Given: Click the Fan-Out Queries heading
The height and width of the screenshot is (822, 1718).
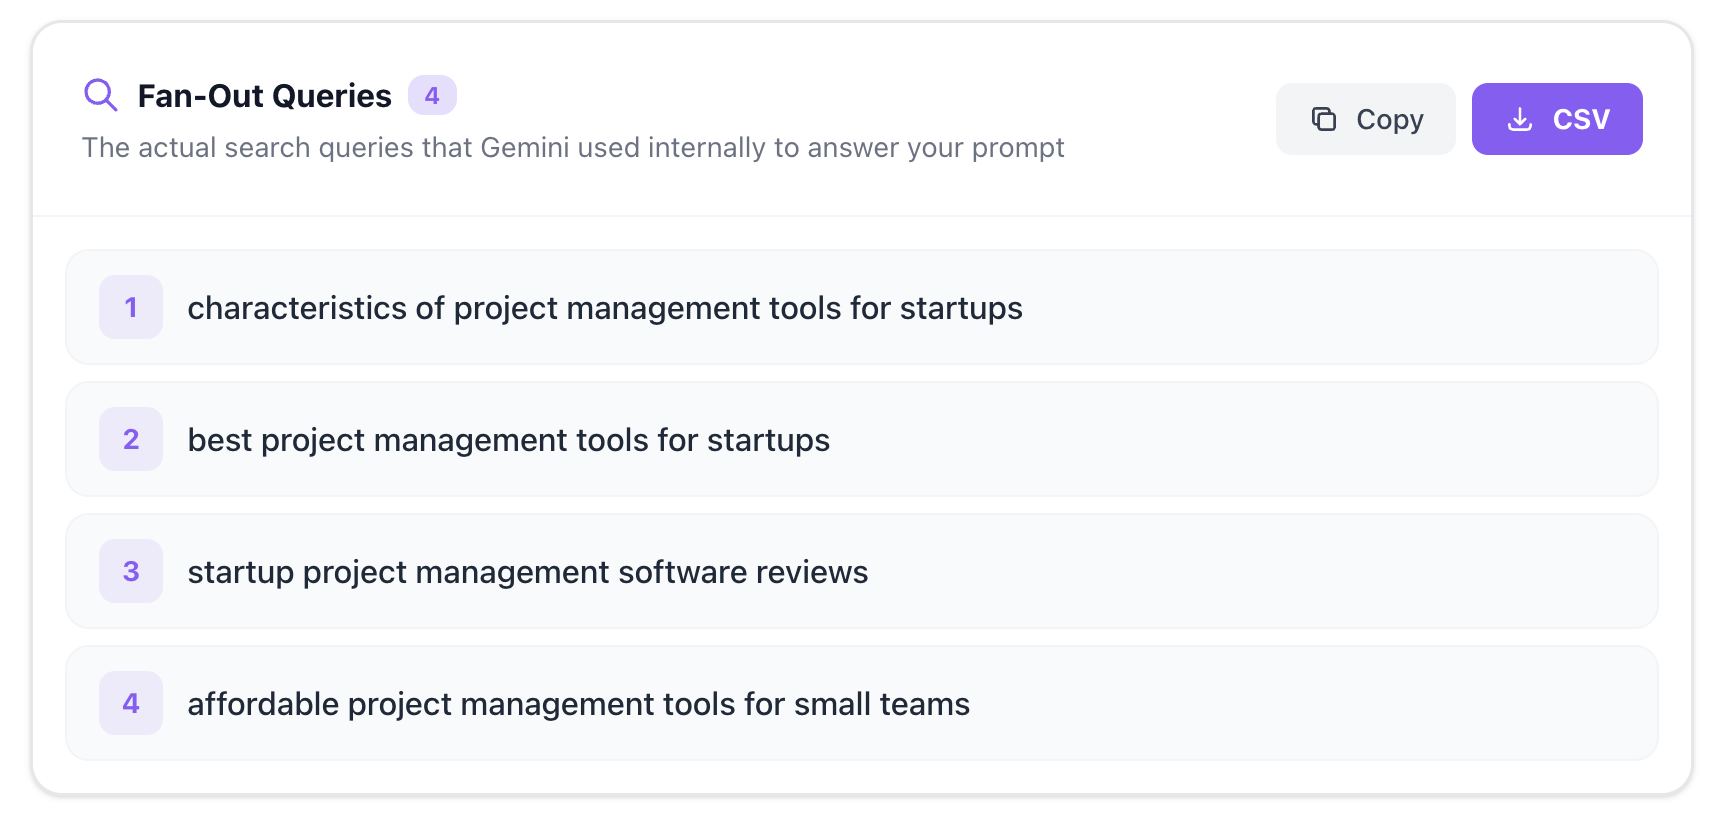Looking at the screenshot, I should point(263,95).
